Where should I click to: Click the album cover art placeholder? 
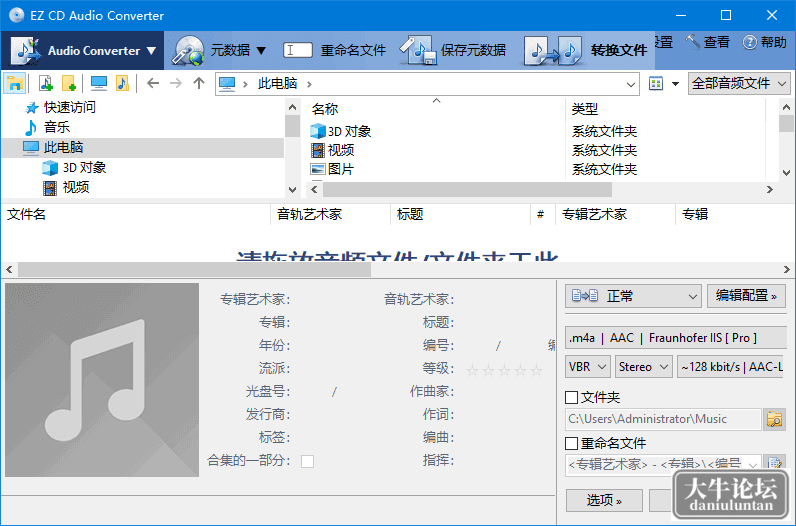click(102, 380)
